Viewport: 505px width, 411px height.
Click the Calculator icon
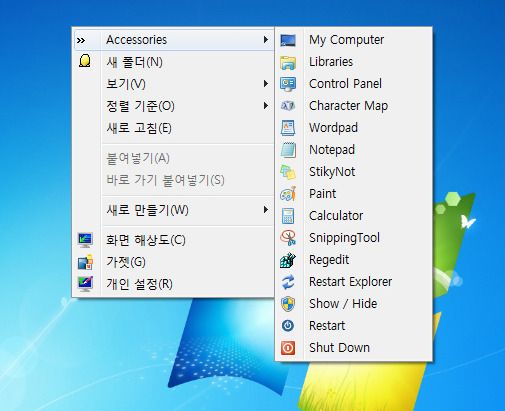coord(288,216)
